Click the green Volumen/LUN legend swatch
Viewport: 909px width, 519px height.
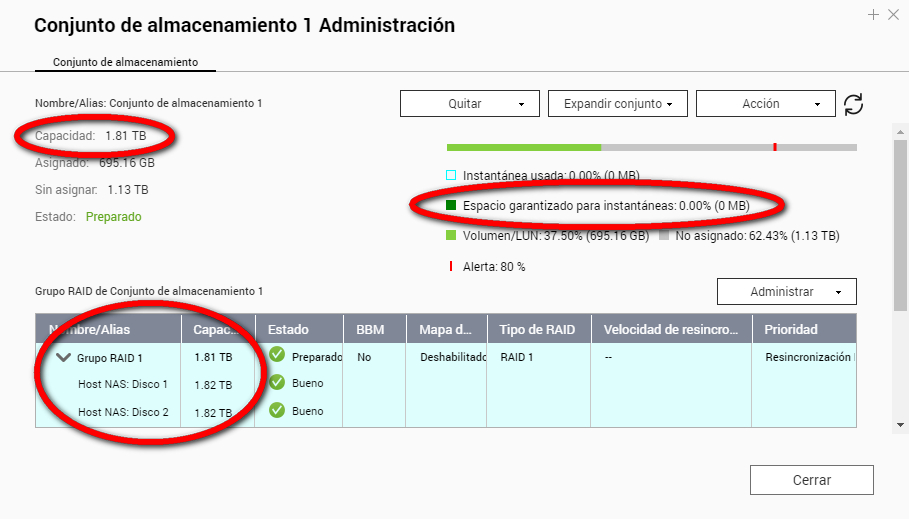click(451, 237)
